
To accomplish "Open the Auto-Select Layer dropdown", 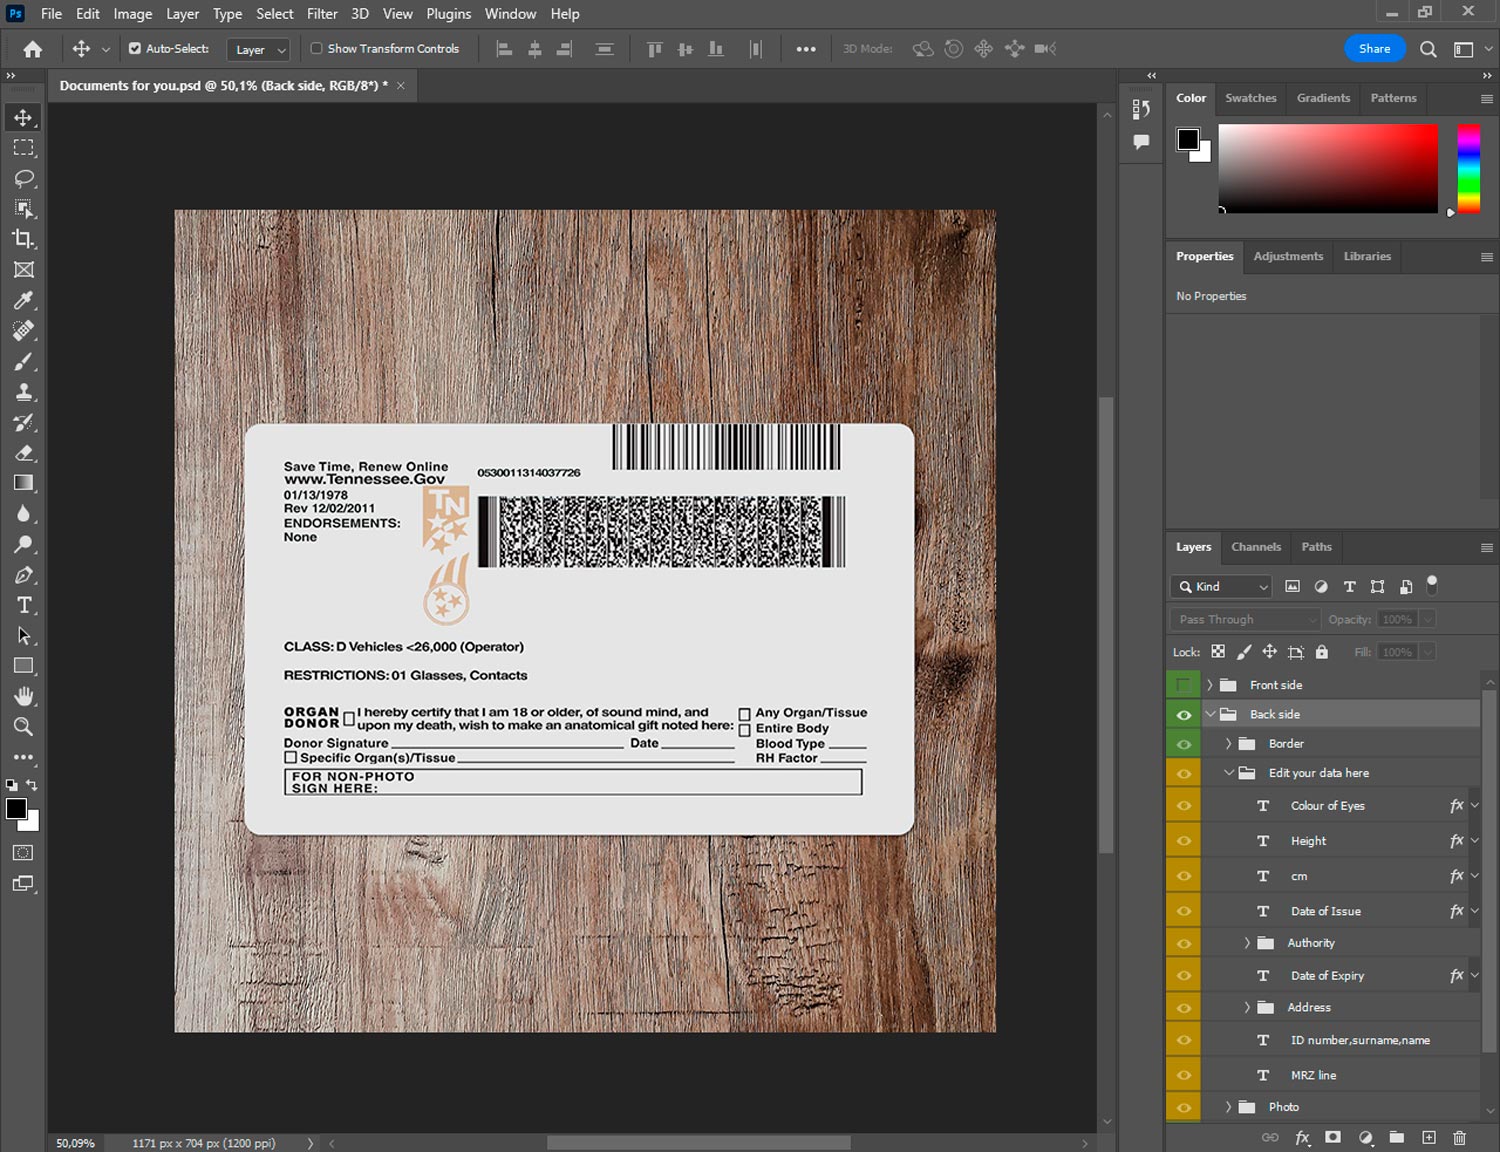I will pyautogui.click(x=259, y=49).
